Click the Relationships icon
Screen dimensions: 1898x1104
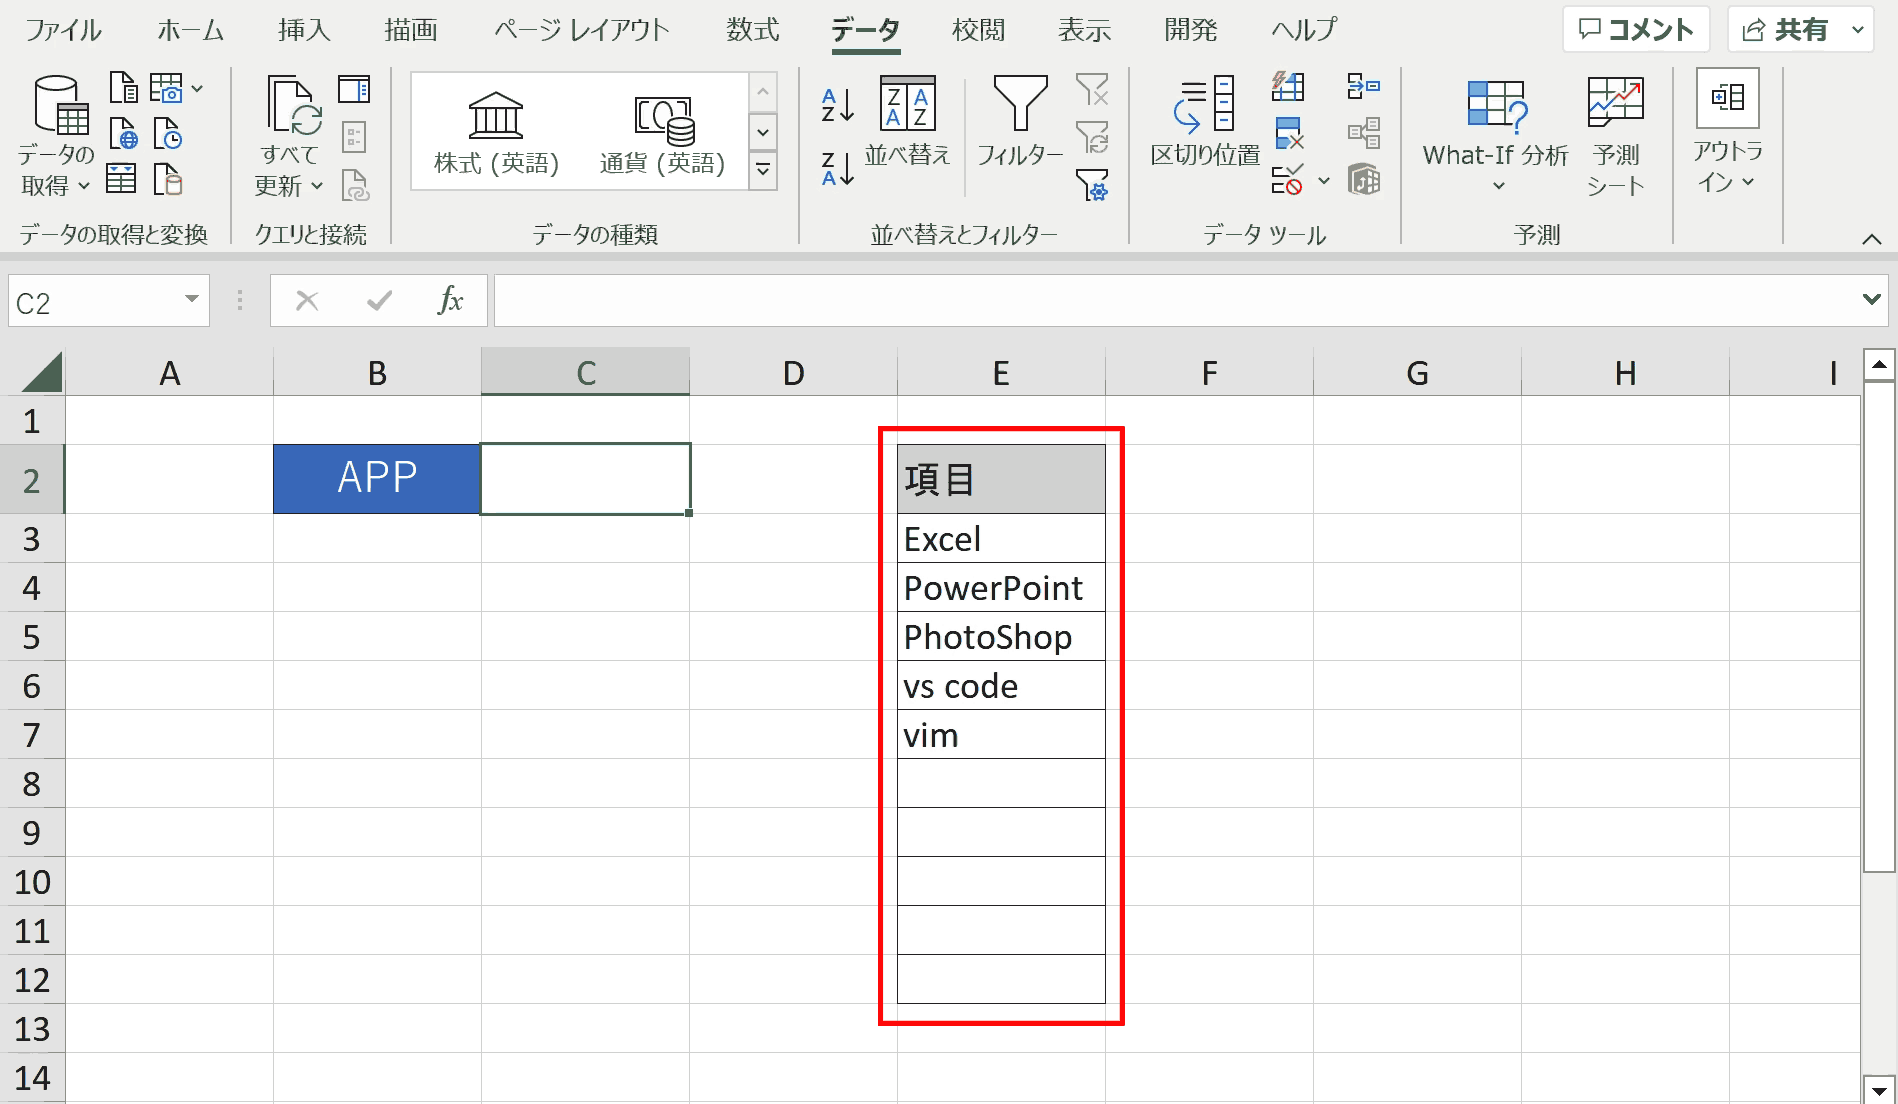click(1364, 133)
